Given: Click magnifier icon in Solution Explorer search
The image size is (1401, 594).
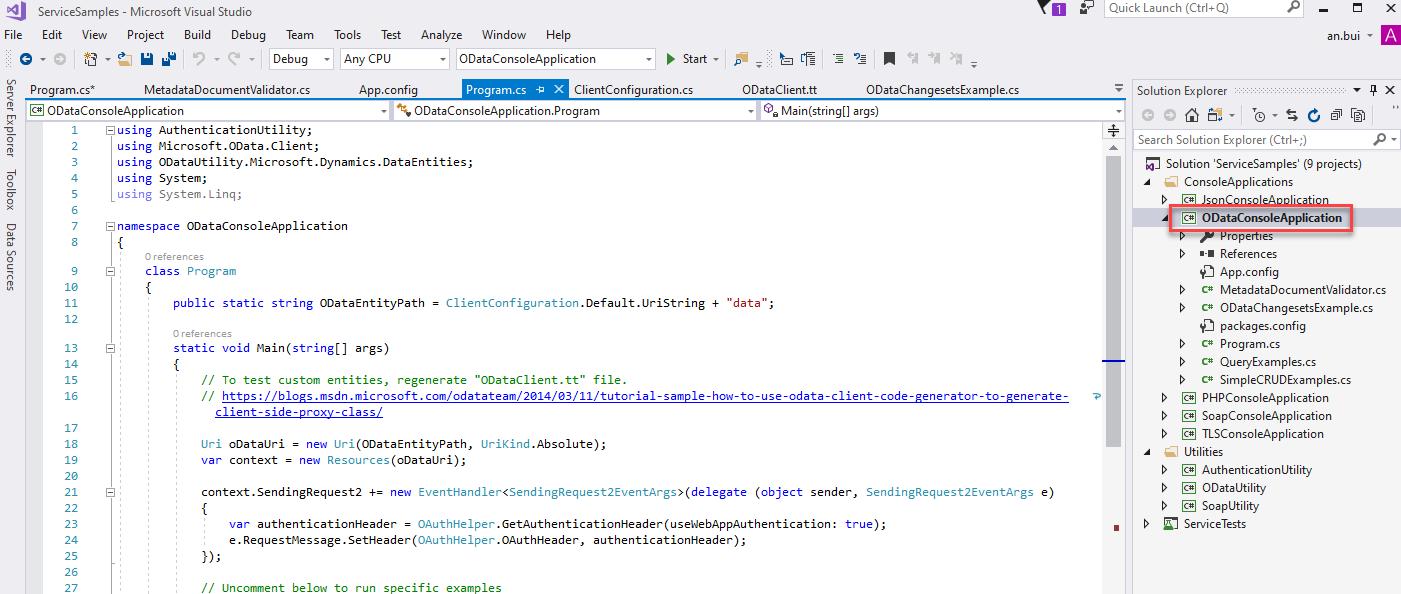Looking at the screenshot, I should [x=1380, y=139].
